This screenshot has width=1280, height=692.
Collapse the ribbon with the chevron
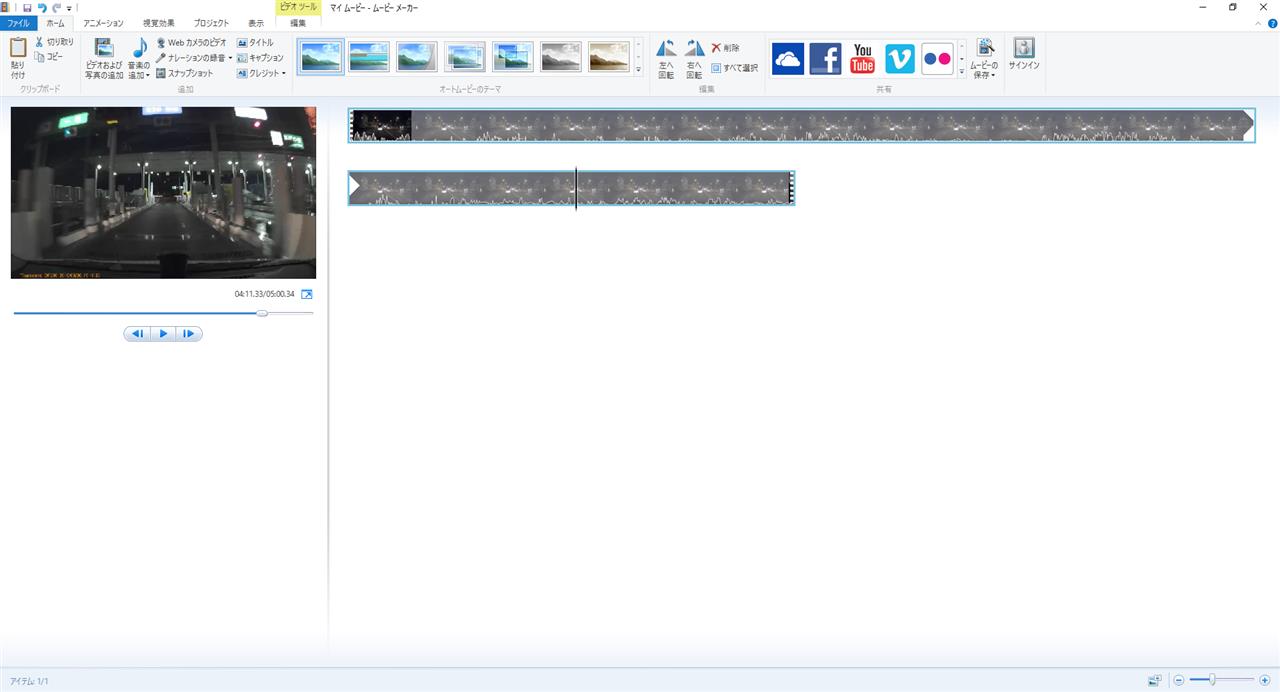(x=1258, y=22)
